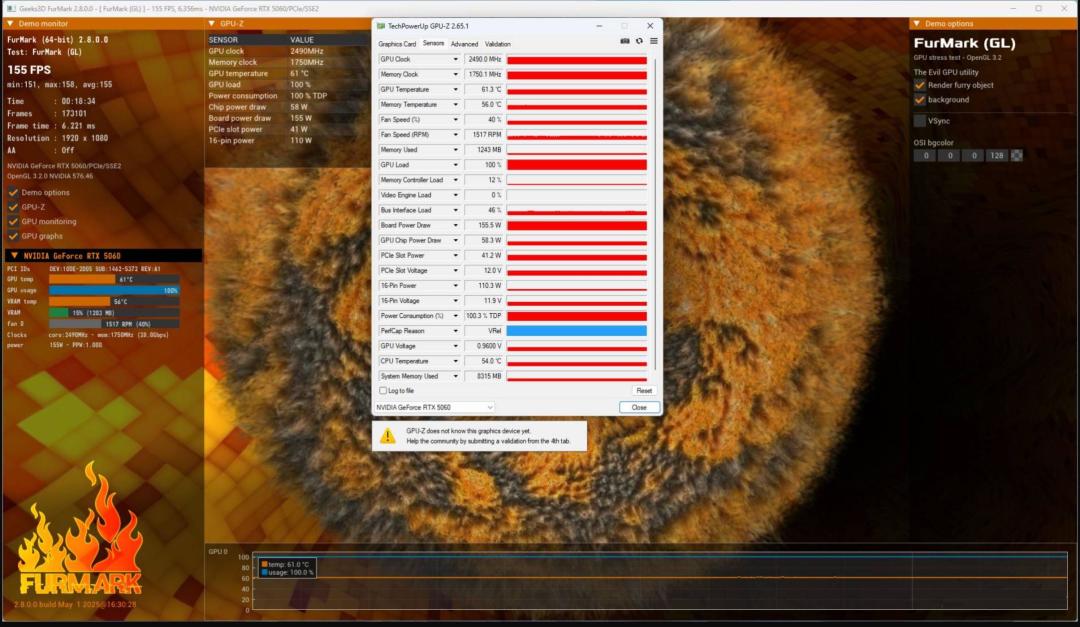This screenshot has height=627, width=1080.
Task: Uncheck the background checkbox
Action: point(920,100)
